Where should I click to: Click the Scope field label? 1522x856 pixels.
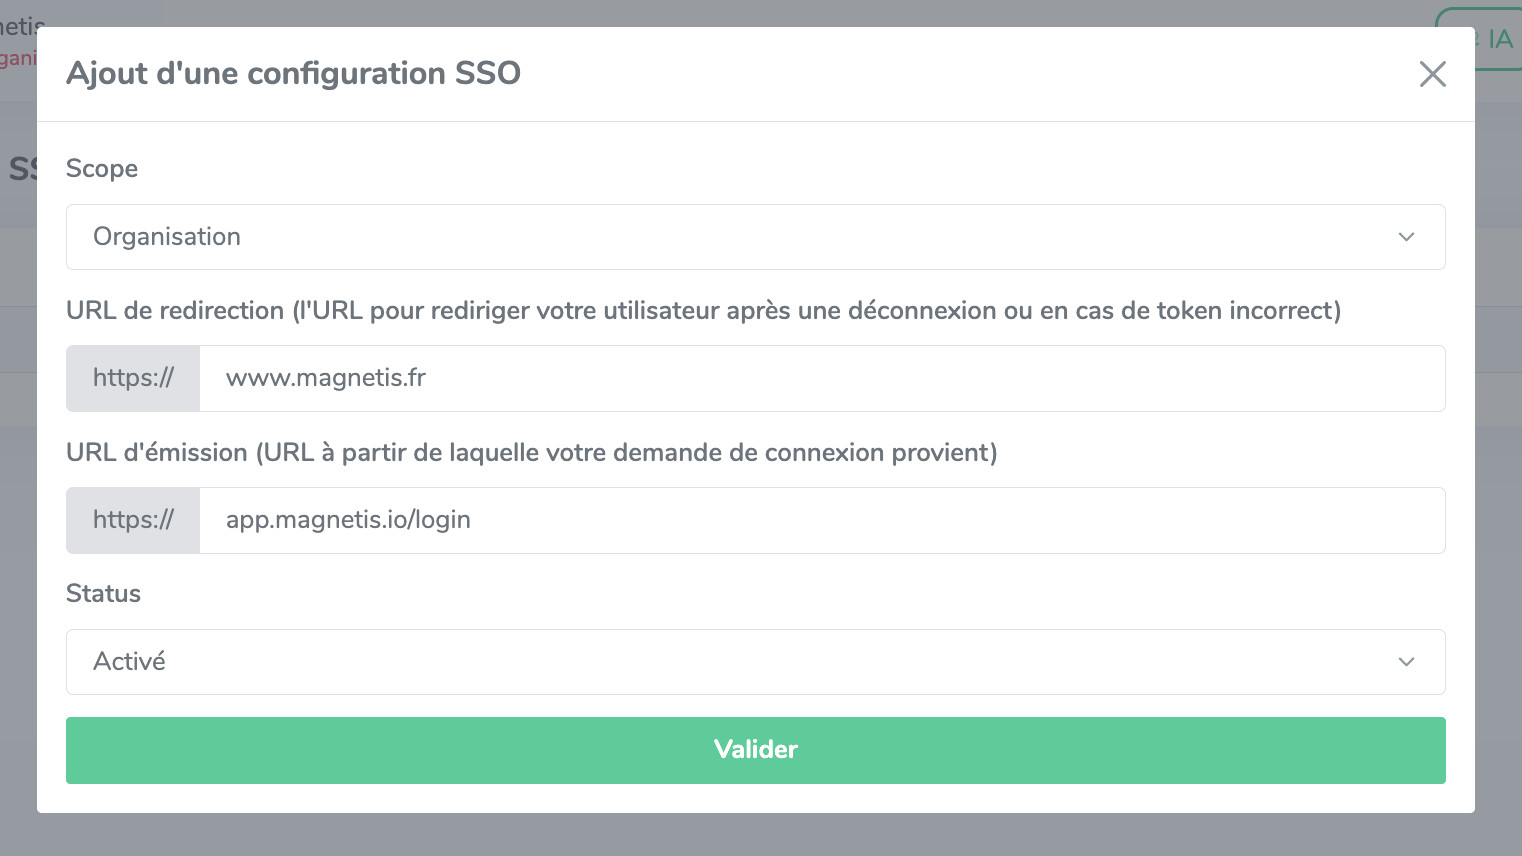click(x=102, y=168)
